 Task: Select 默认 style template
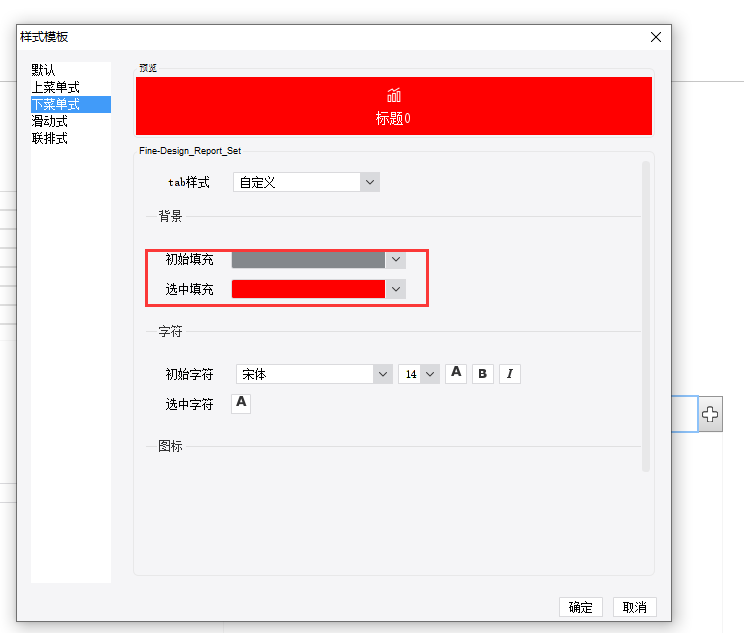coord(71,70)
